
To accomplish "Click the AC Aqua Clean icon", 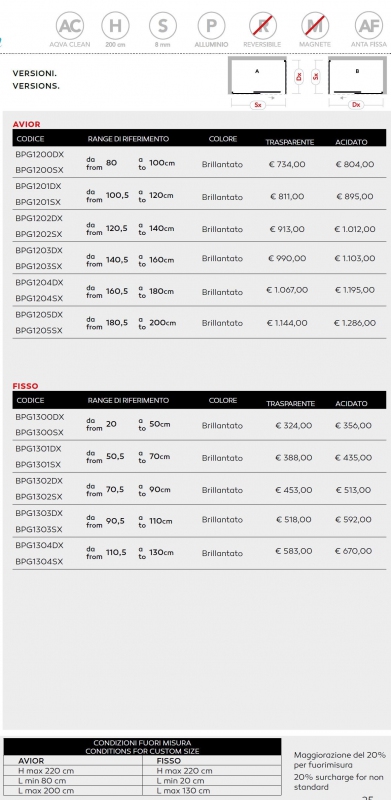I will point(70,26).
